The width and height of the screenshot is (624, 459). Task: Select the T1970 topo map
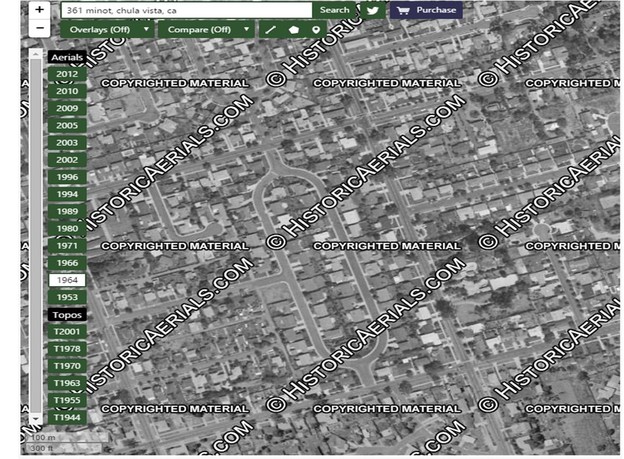[x=67, y=366]
